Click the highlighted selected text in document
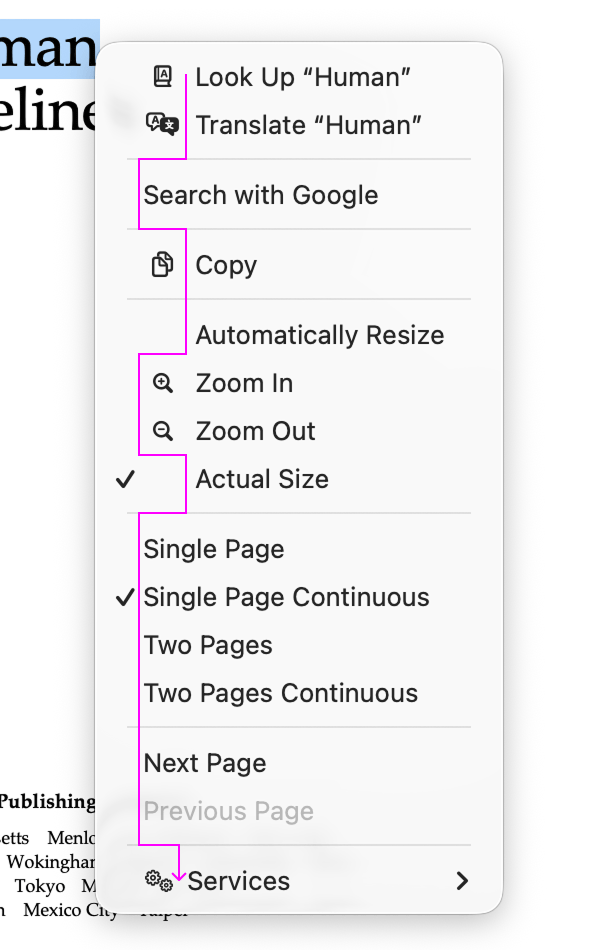 48,48
